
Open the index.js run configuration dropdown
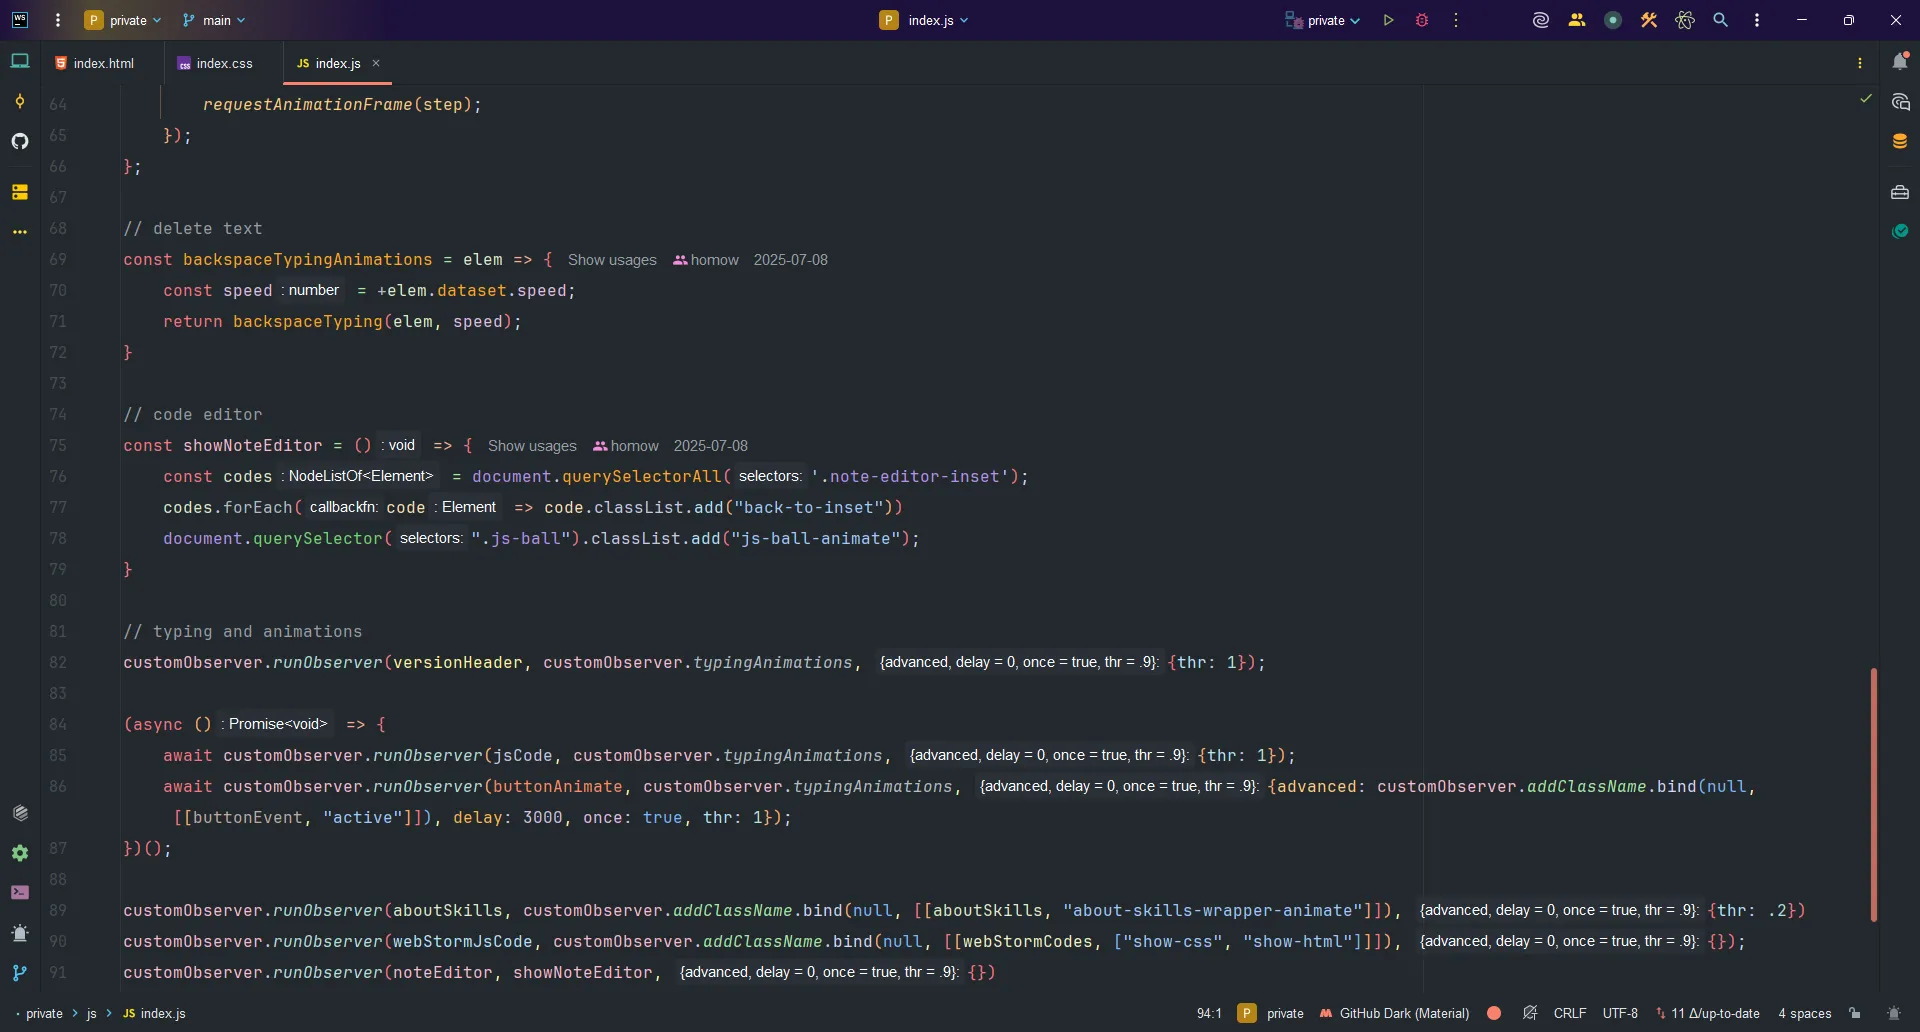925,20
